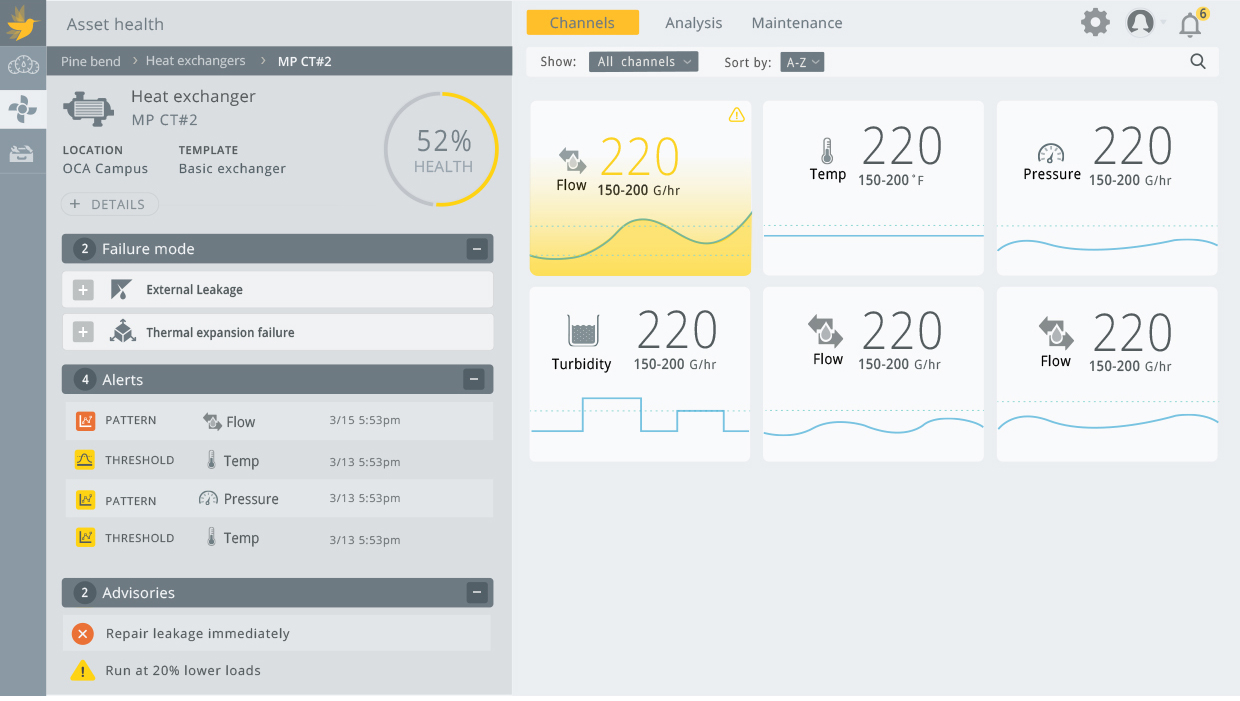Open the gauges dashboard icon in the sidebar
The image size is (1240, 701).
(x=22, y=64)
